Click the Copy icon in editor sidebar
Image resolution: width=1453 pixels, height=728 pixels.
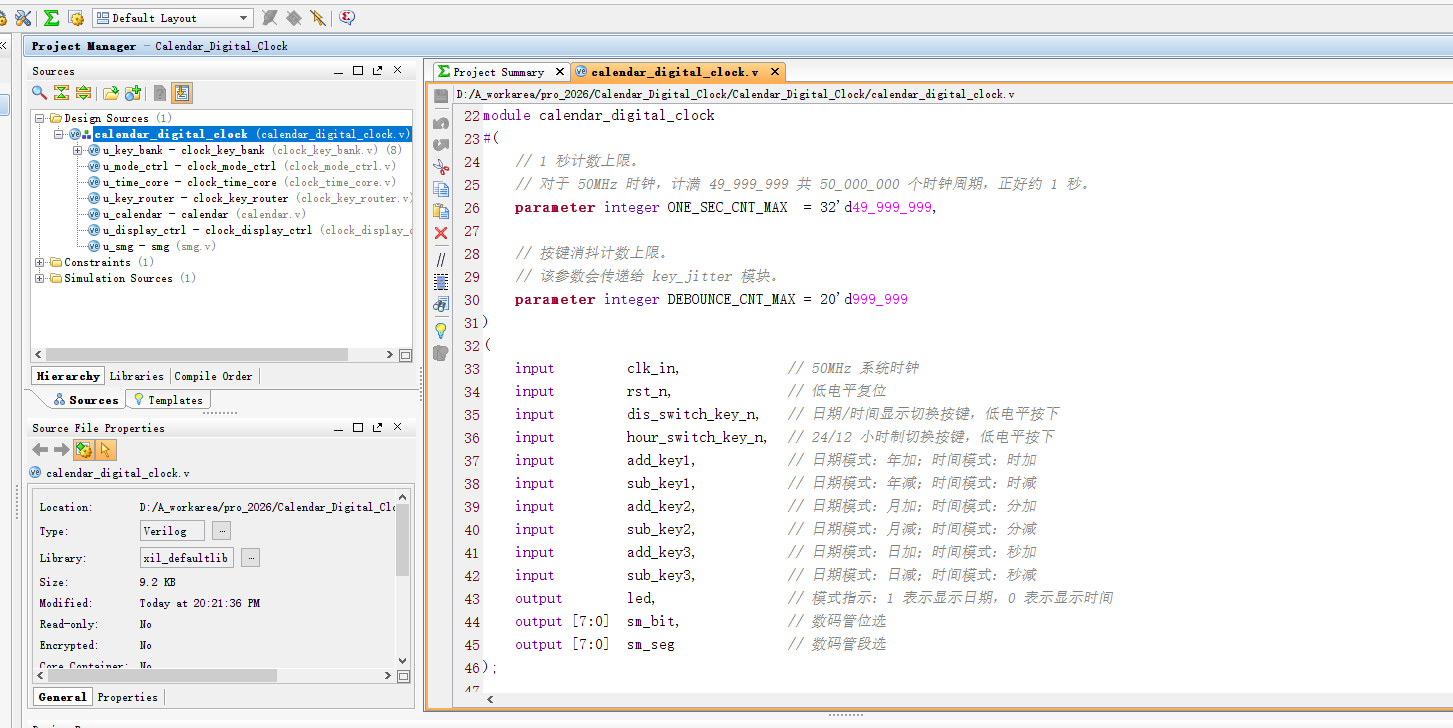441,189
